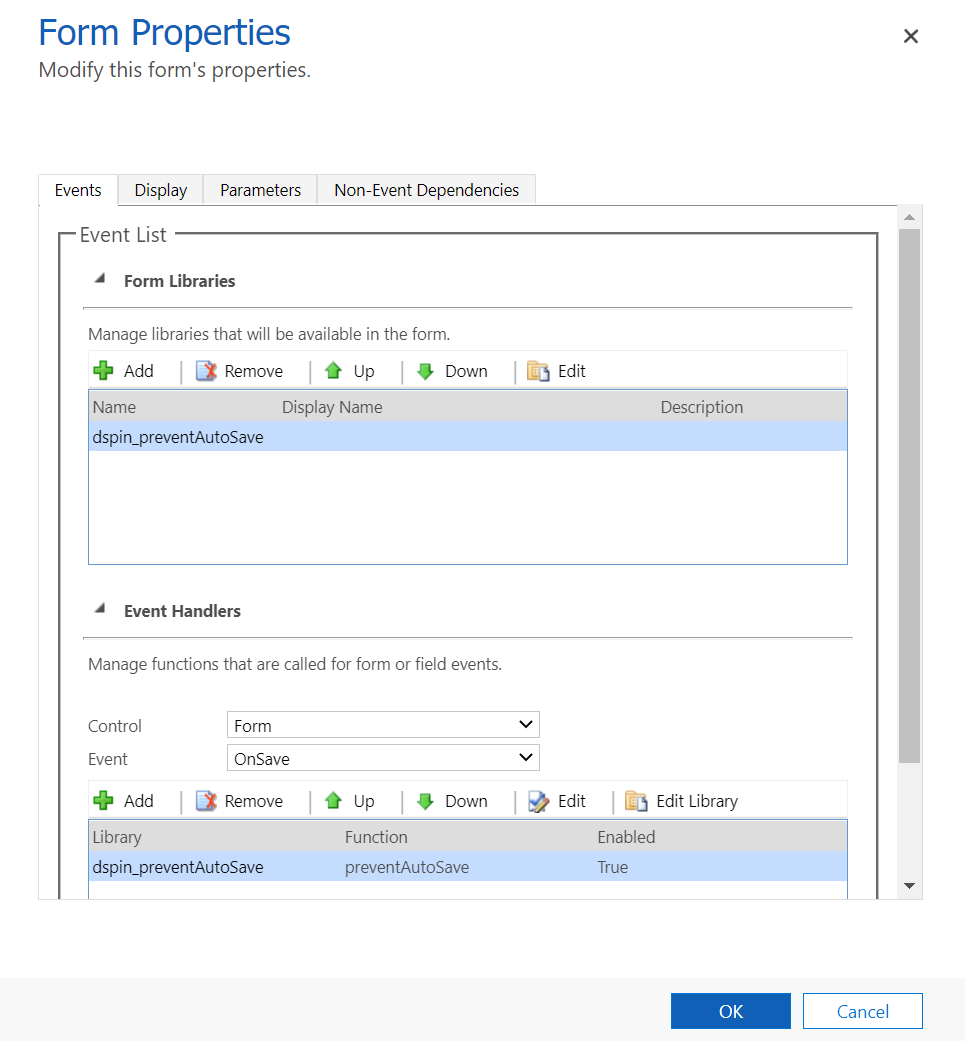Viewport: 965px width, 1041px height.
Task: Switch to the Events tab
Action: 78,190
